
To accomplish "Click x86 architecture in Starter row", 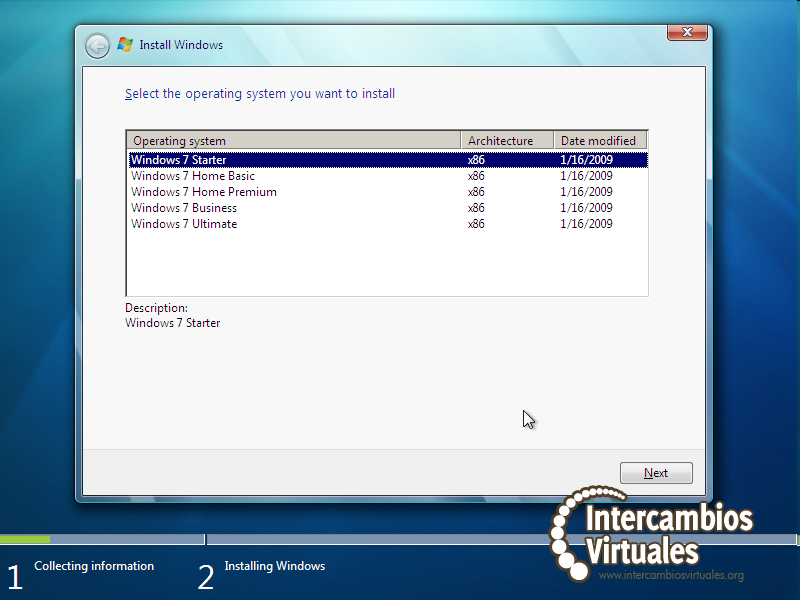I will tap(476, 160).
